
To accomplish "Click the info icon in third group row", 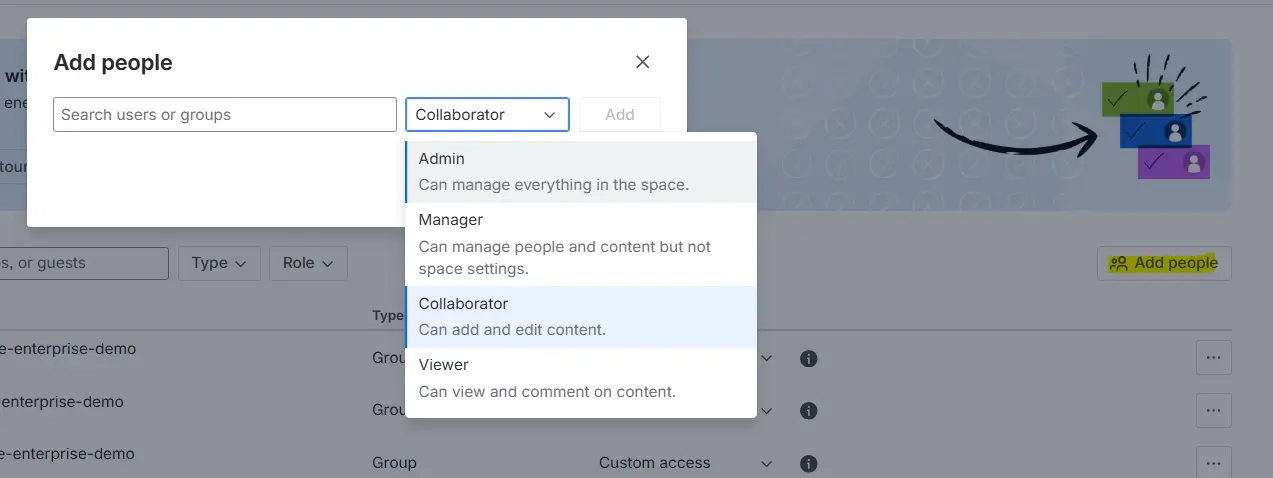I will coord(809,463).
